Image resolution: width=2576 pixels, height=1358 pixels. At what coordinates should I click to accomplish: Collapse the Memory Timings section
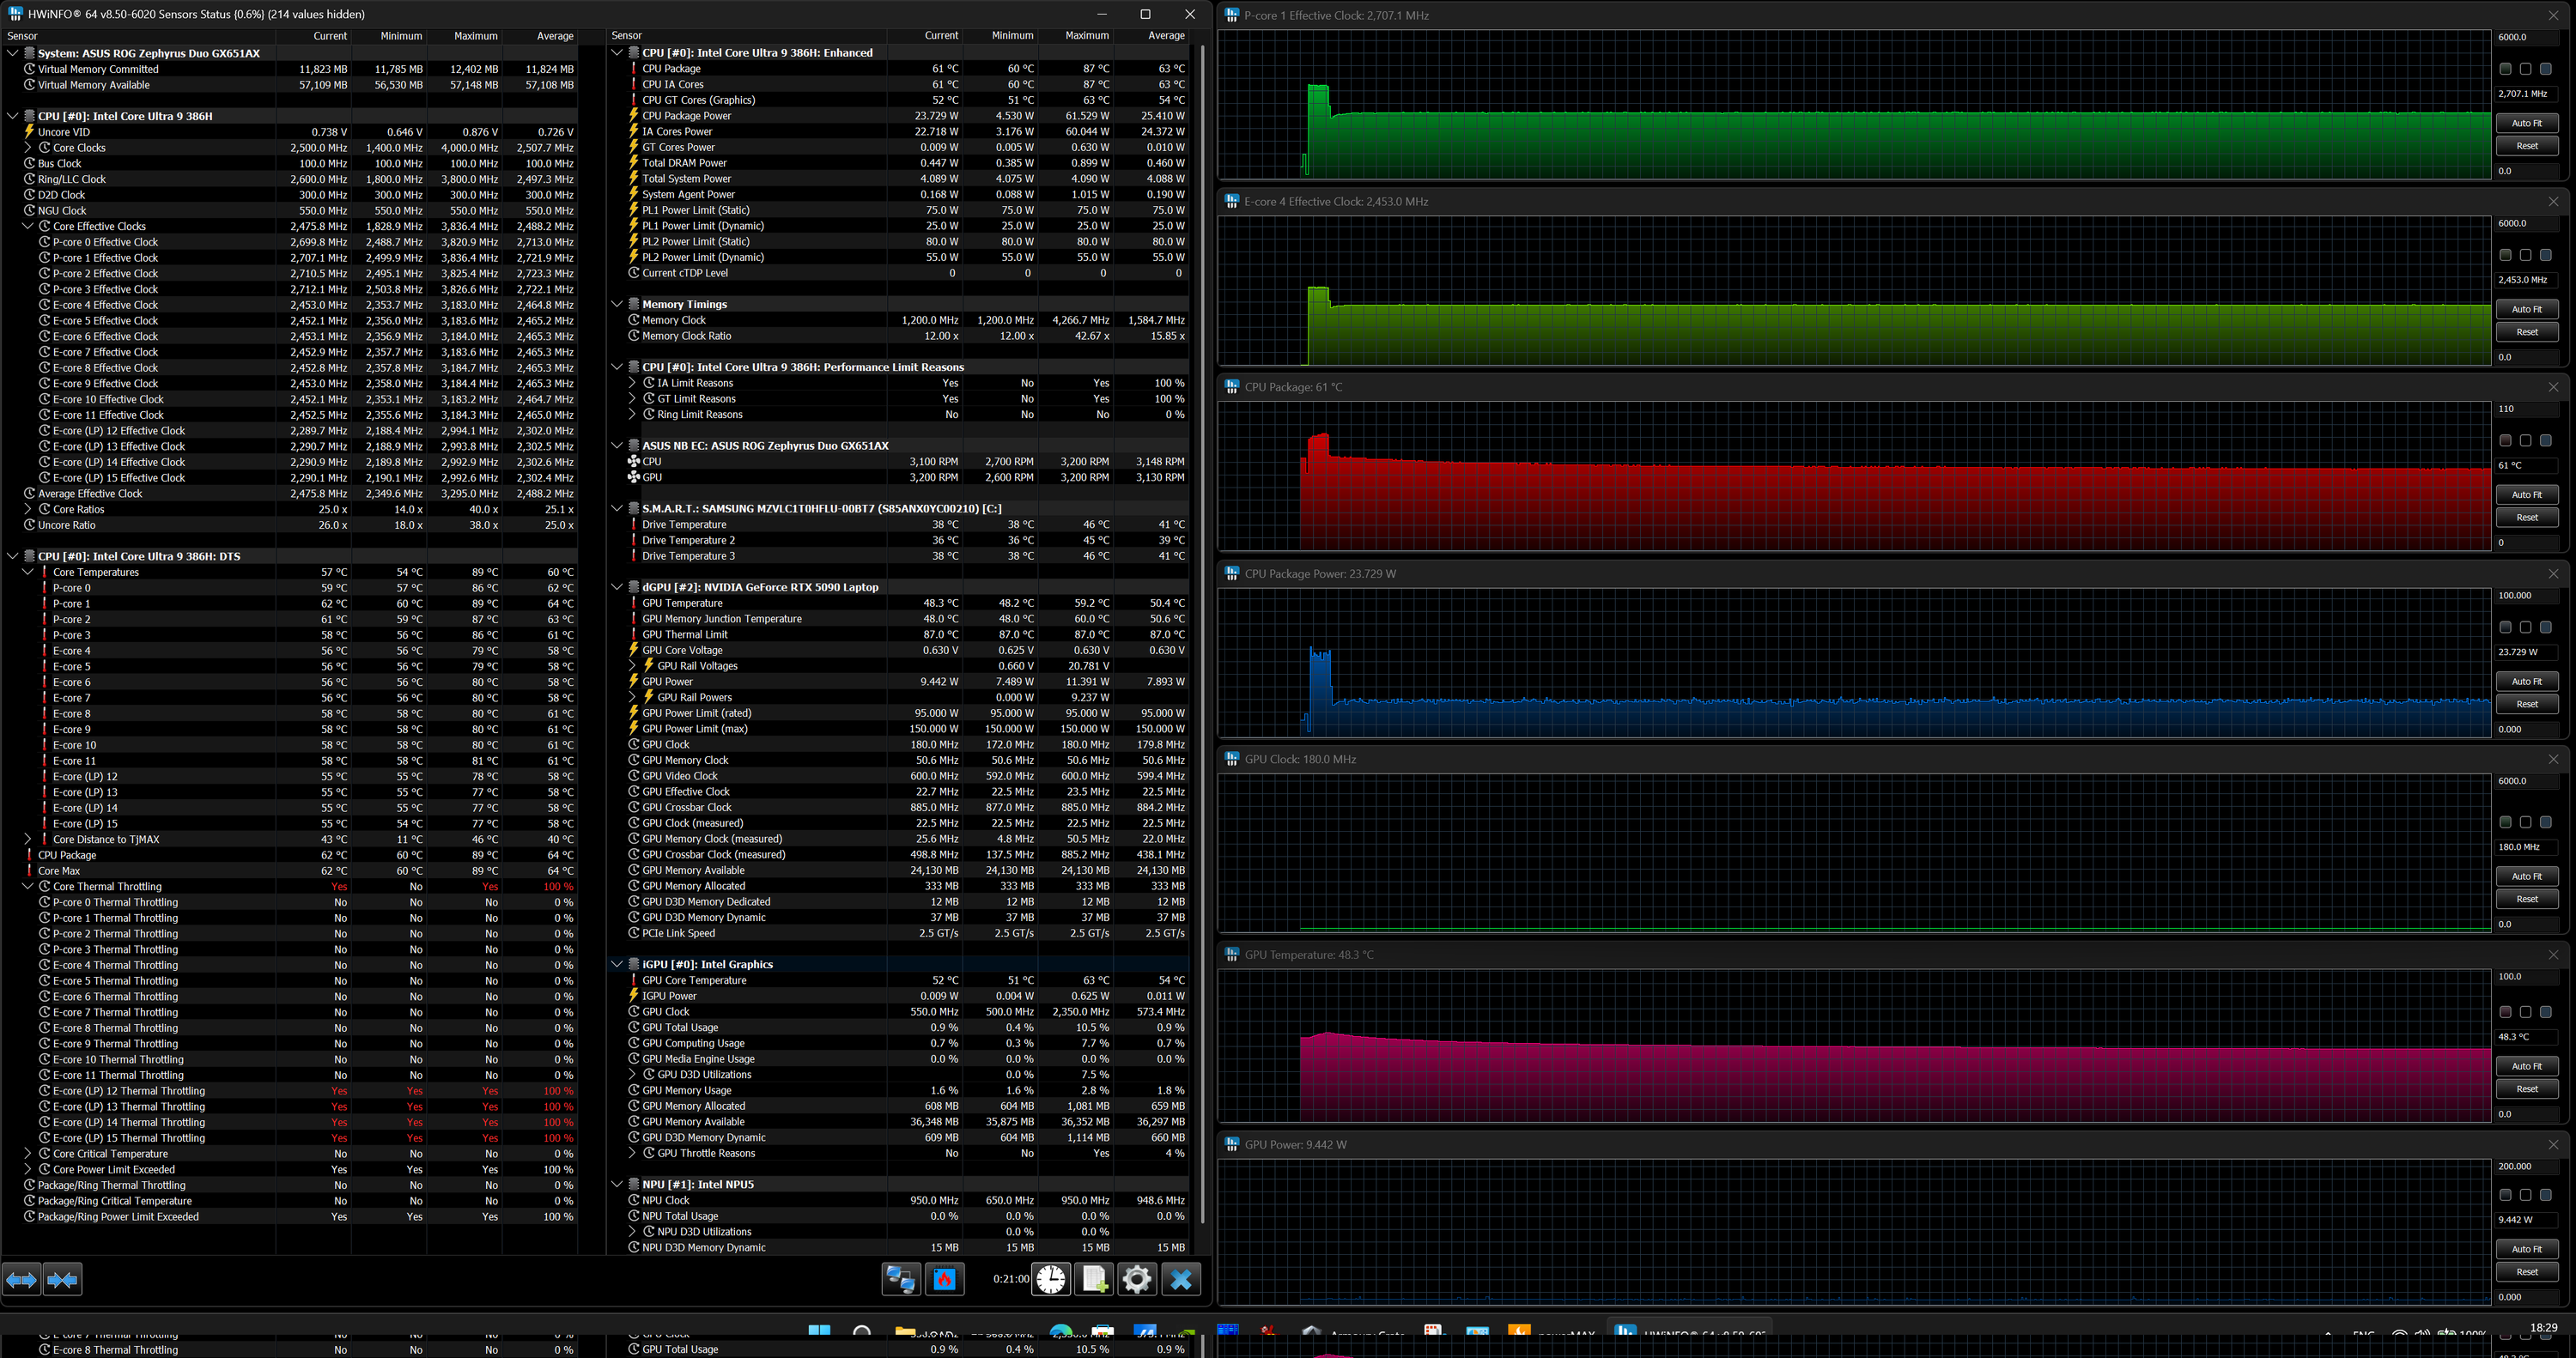coord(617,304)
